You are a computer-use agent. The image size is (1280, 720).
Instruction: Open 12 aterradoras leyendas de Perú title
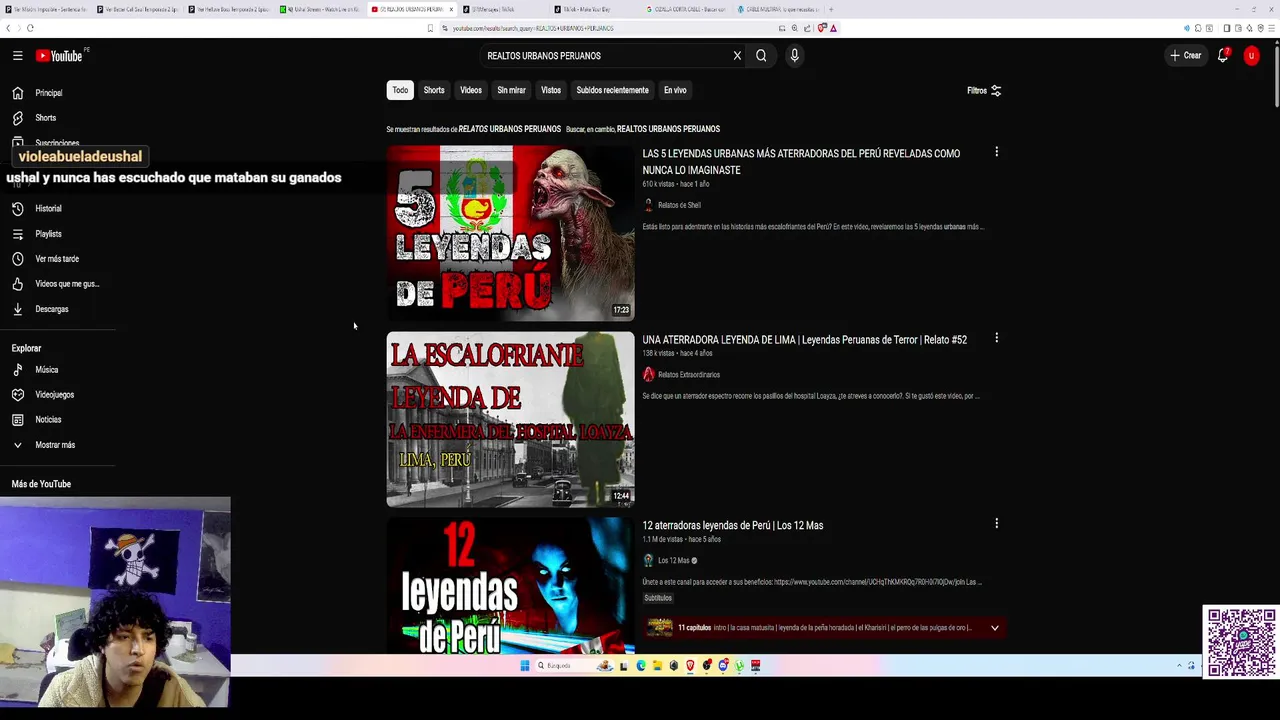coord(732,526)
